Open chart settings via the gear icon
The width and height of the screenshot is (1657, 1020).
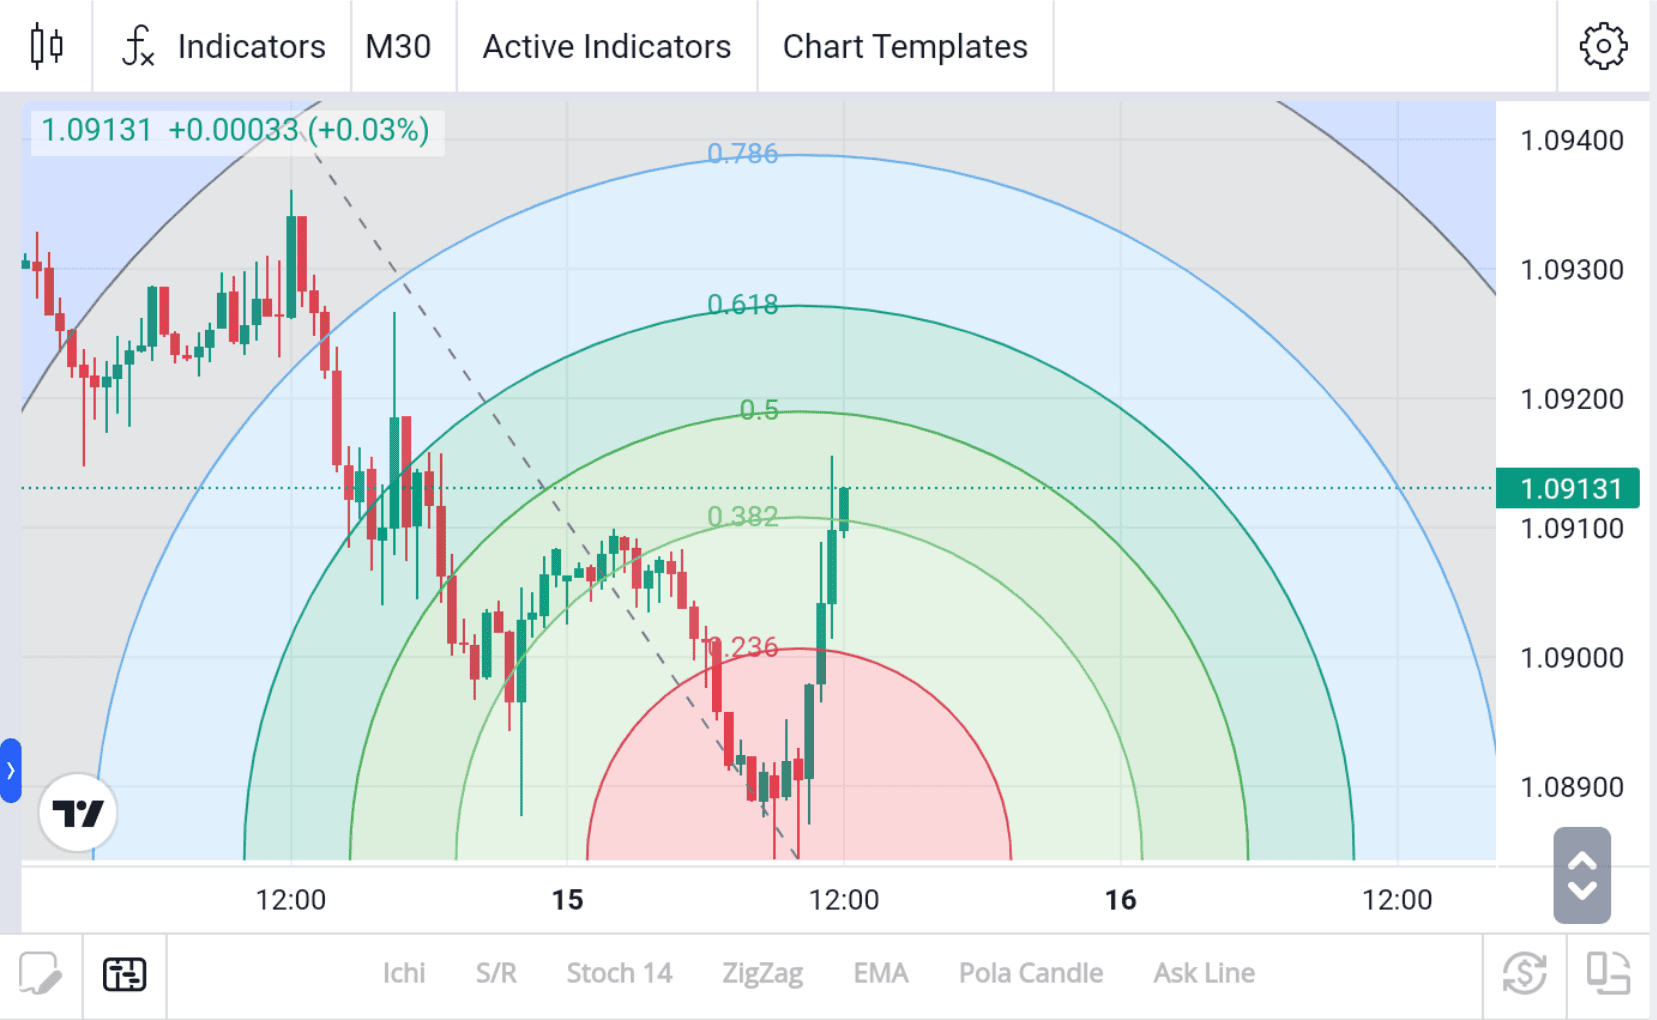click(x=1603, y=46)
